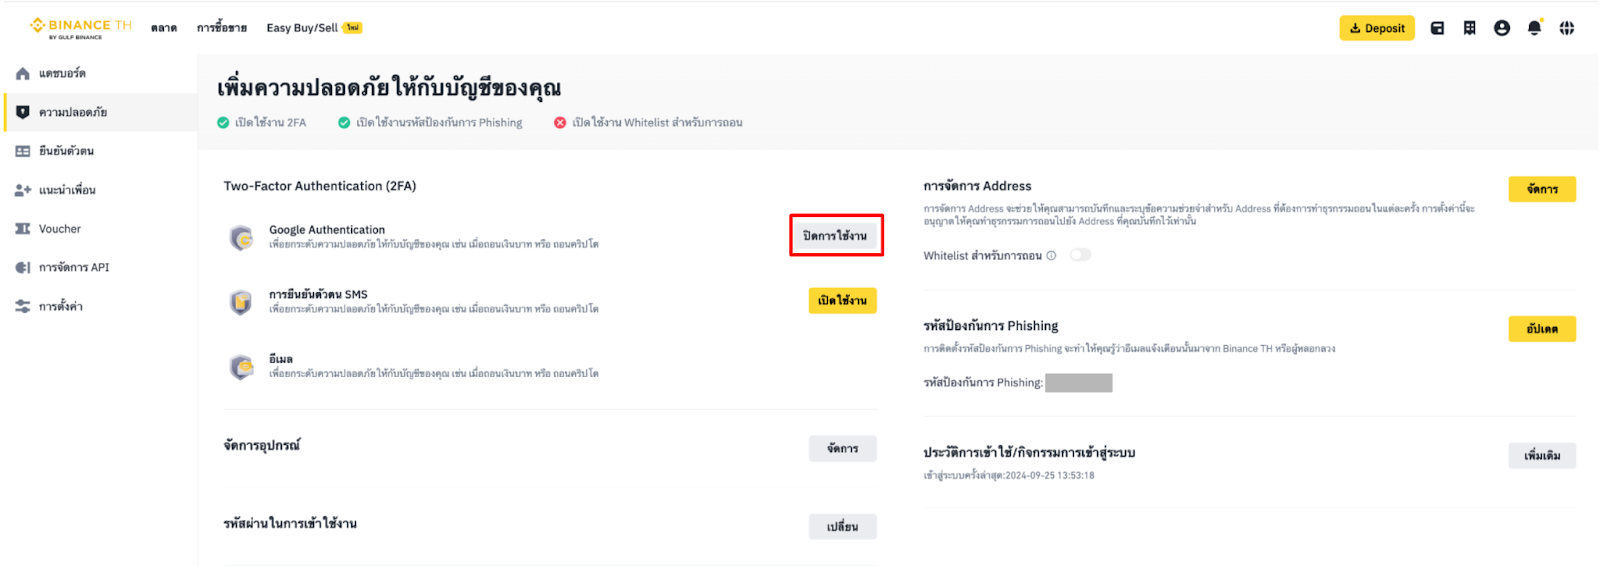1600x566 pixels.
Task: Open the user profile account icon
Action: coord(1501,28)
